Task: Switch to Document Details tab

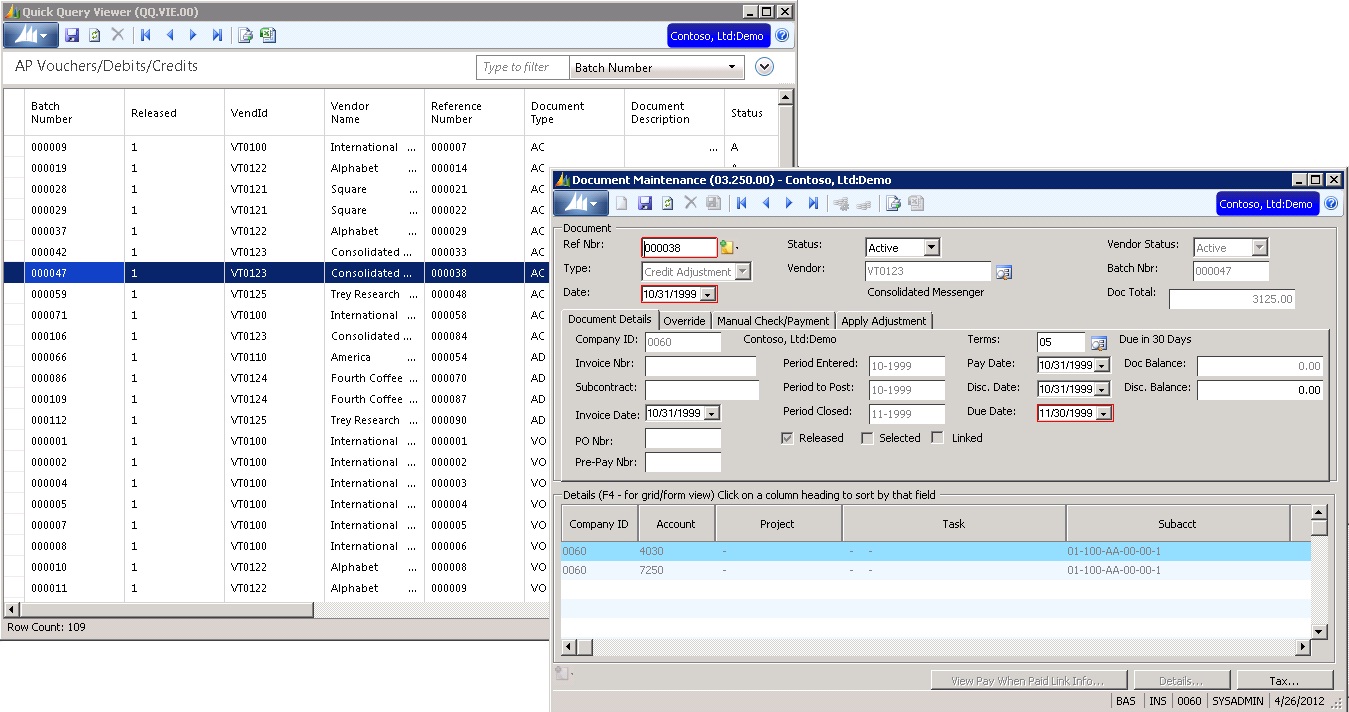Action: tap(609, 319)
